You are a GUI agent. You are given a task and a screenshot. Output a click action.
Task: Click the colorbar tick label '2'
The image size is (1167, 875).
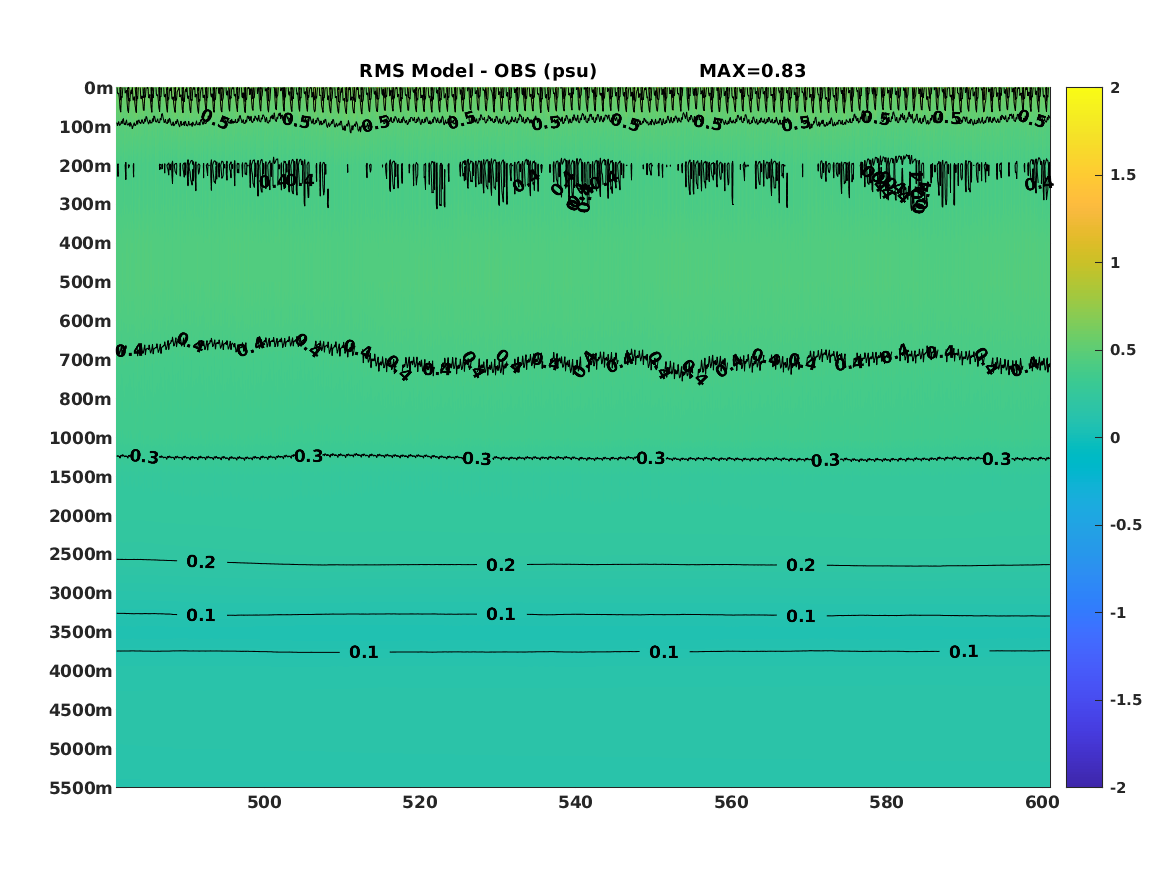click(1115, 88)
